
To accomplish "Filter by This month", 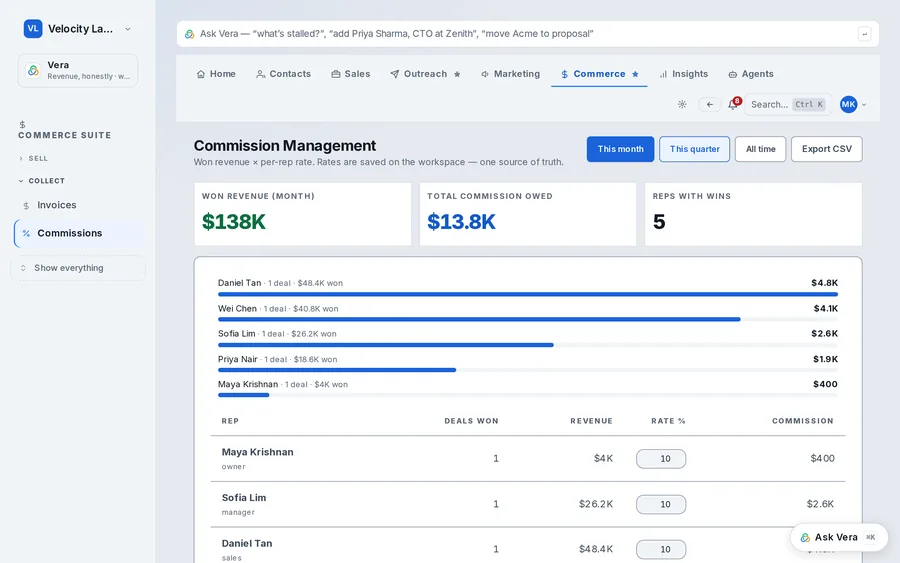I will pyautogui.click(x=620, y=149).
